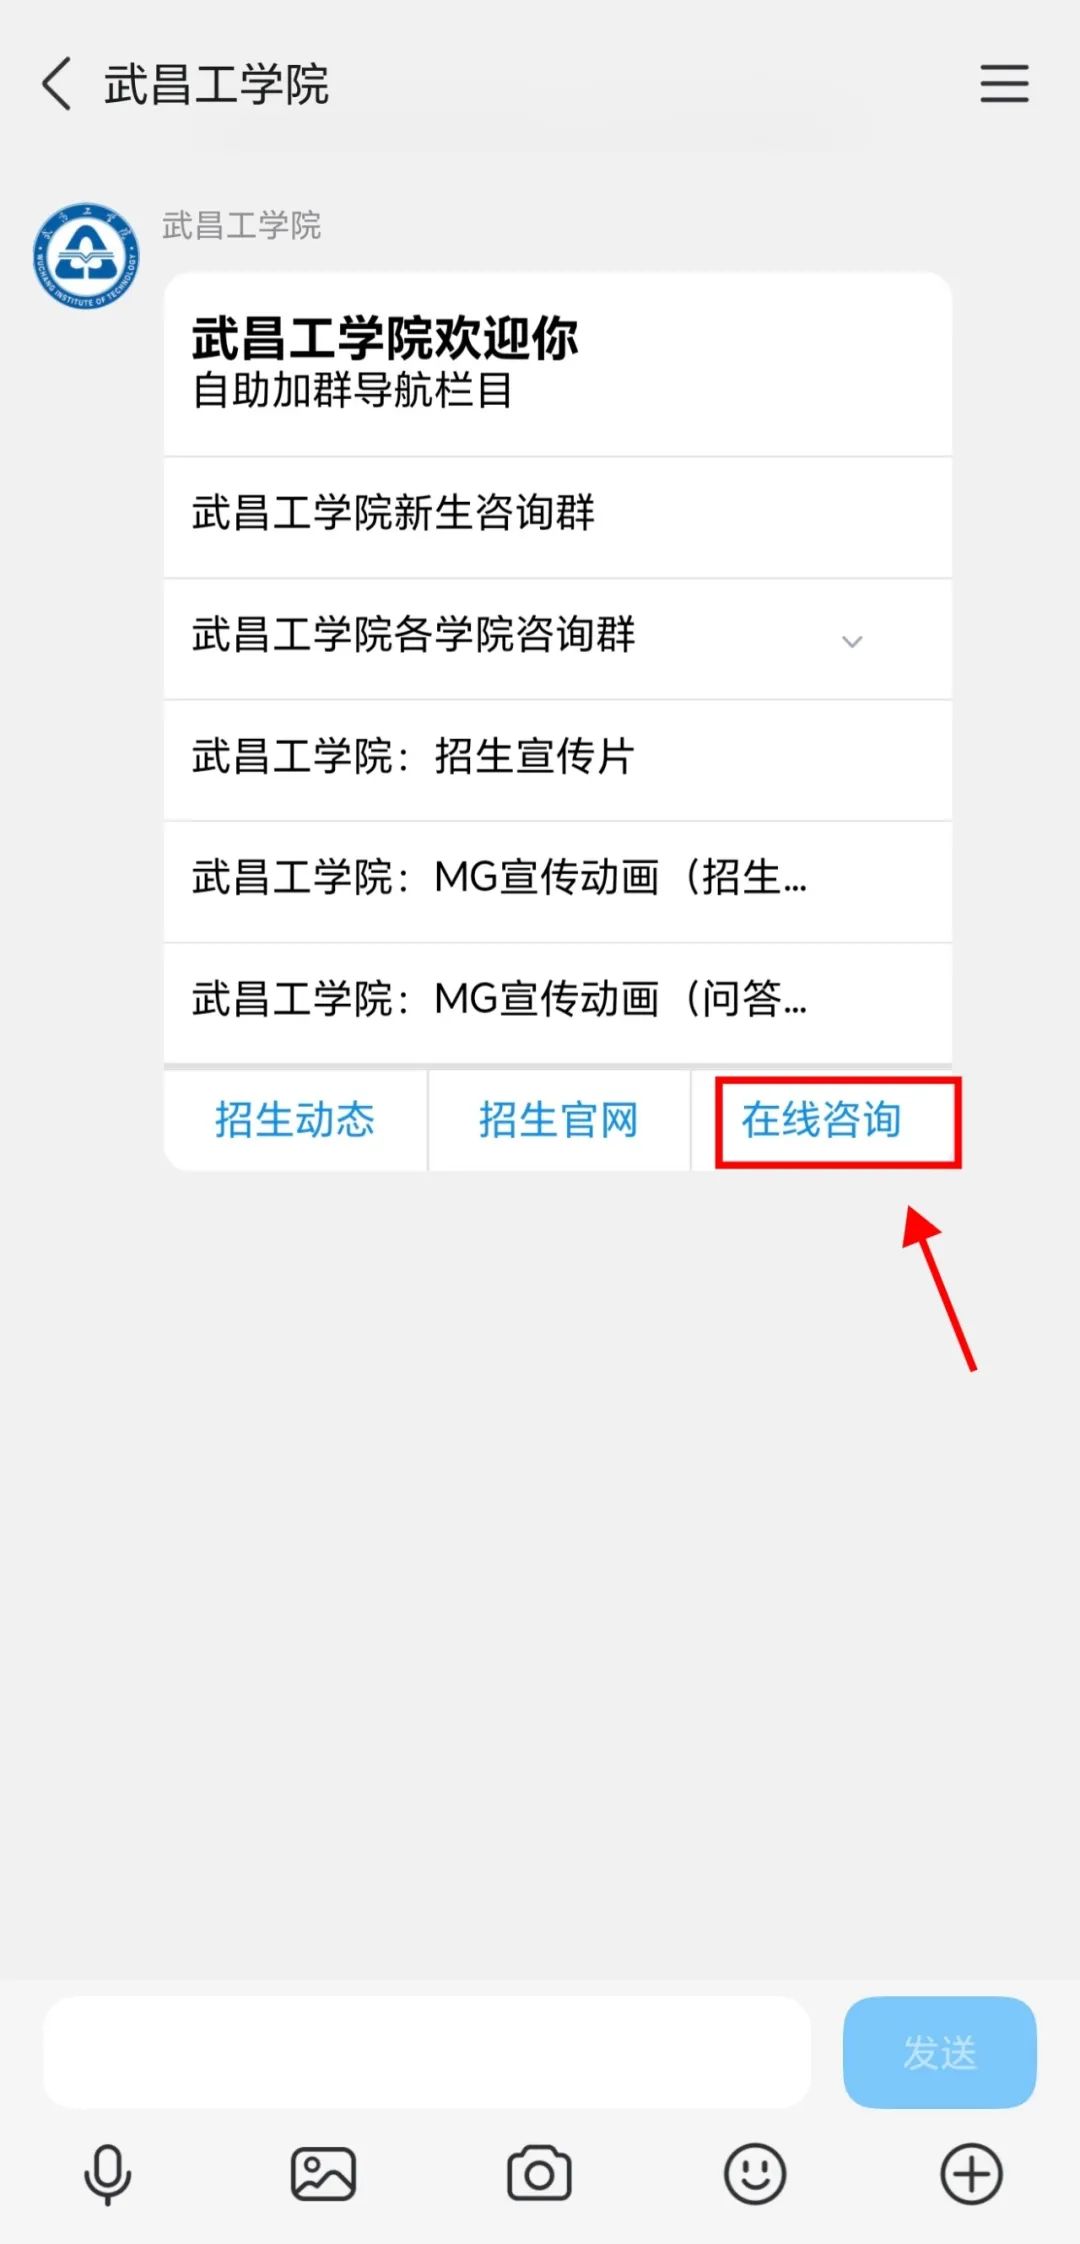Go back using the left arrow icon
The width and height of the screenshot is (1080, 2244).
pyautogui.click(x=57, y=83)
